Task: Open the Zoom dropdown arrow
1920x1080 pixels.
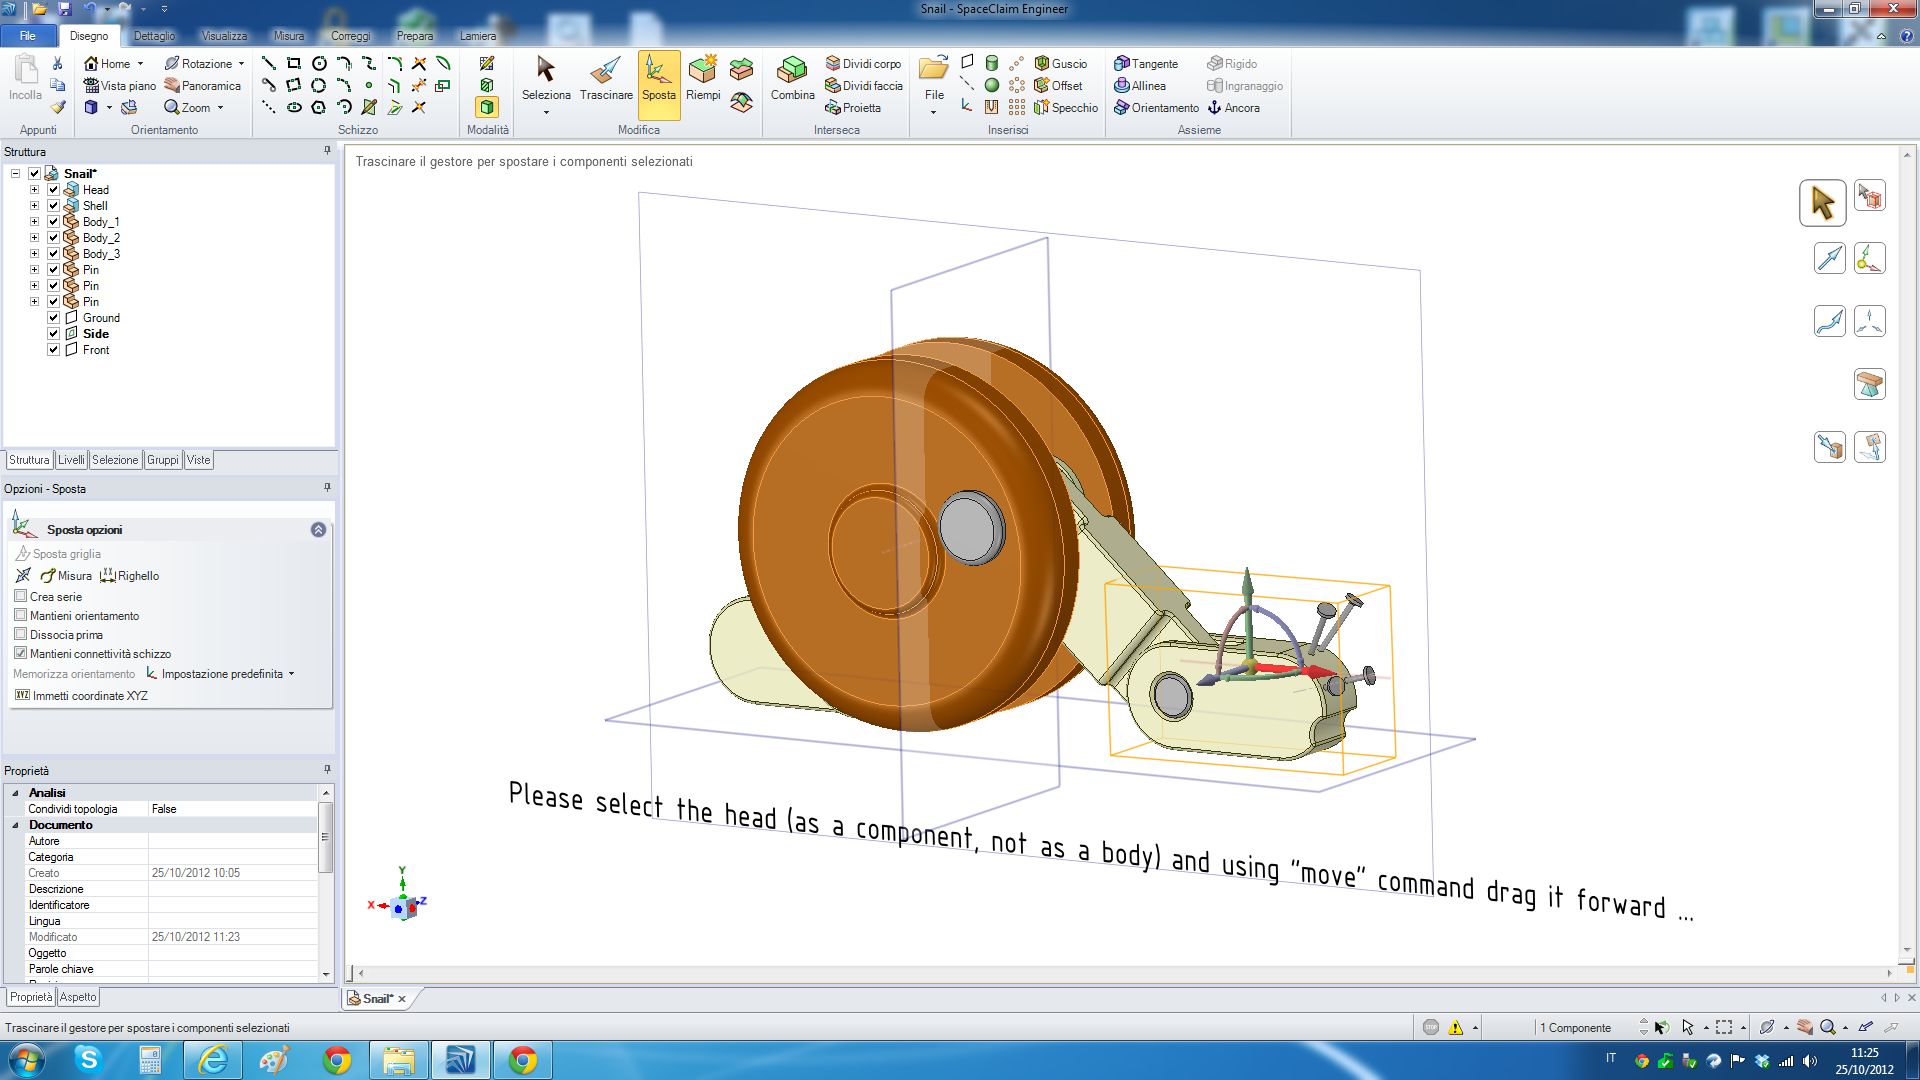Action: 220,108
